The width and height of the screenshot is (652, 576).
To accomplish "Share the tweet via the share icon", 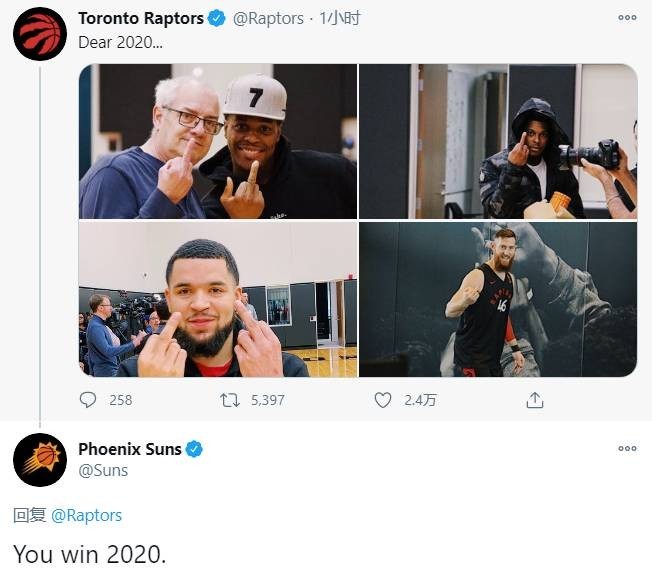I will coord(535,400).
